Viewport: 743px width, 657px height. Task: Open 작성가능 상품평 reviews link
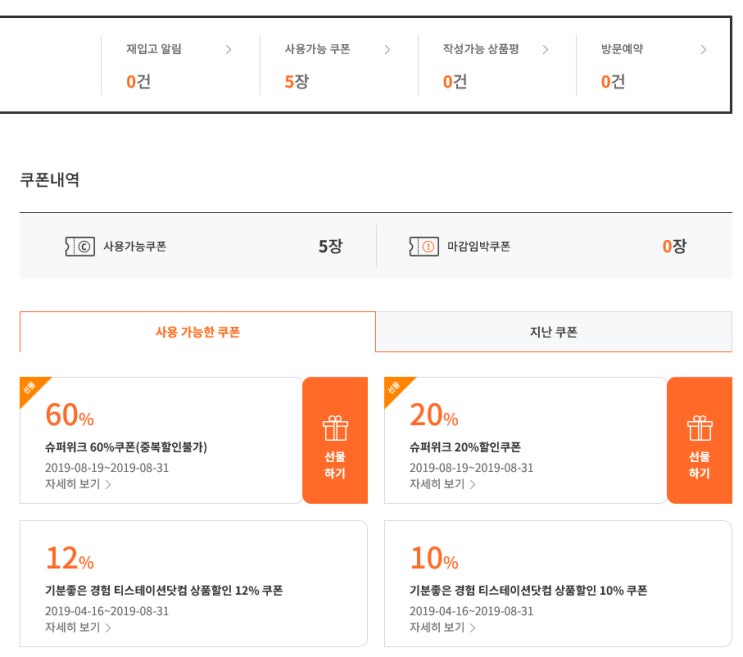coord(481,49)
